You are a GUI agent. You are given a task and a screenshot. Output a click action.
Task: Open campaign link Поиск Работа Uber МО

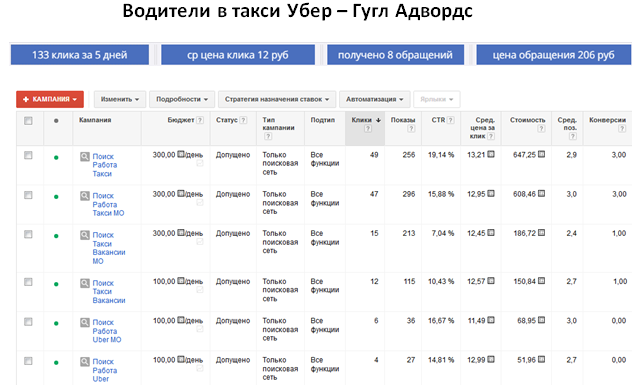click(107, 331)
